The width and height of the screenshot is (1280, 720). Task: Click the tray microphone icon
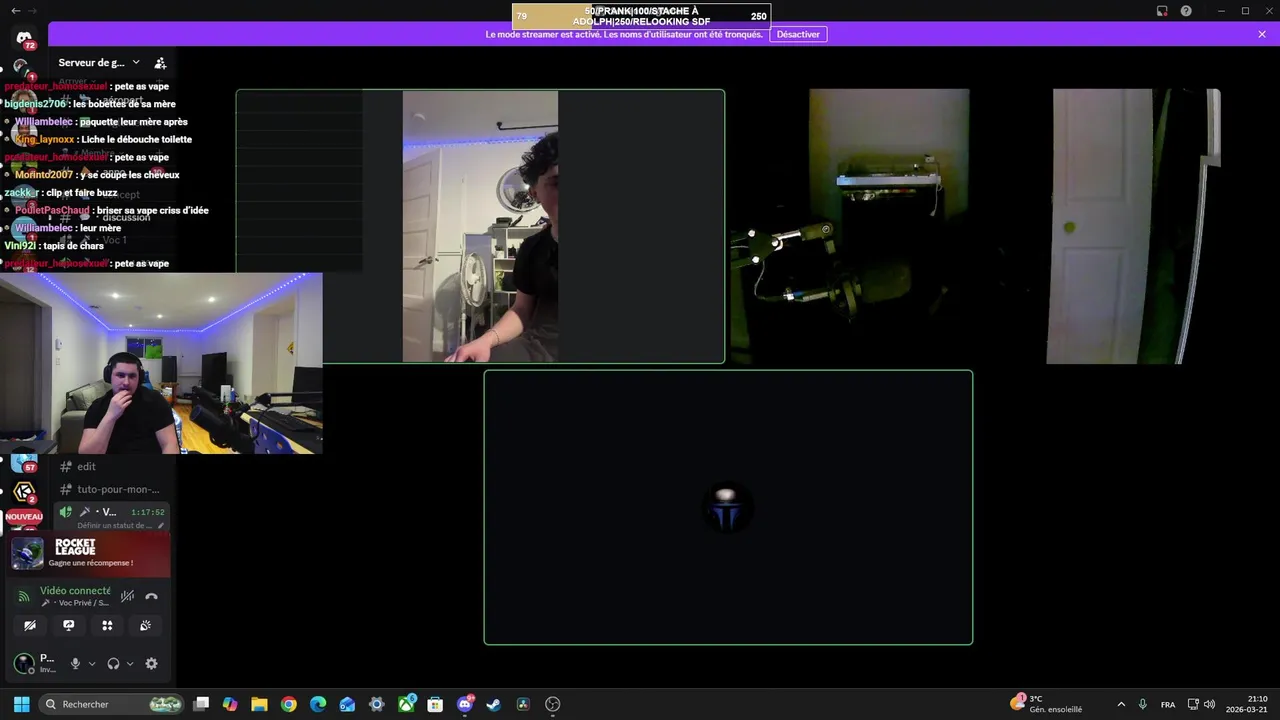1143,704
